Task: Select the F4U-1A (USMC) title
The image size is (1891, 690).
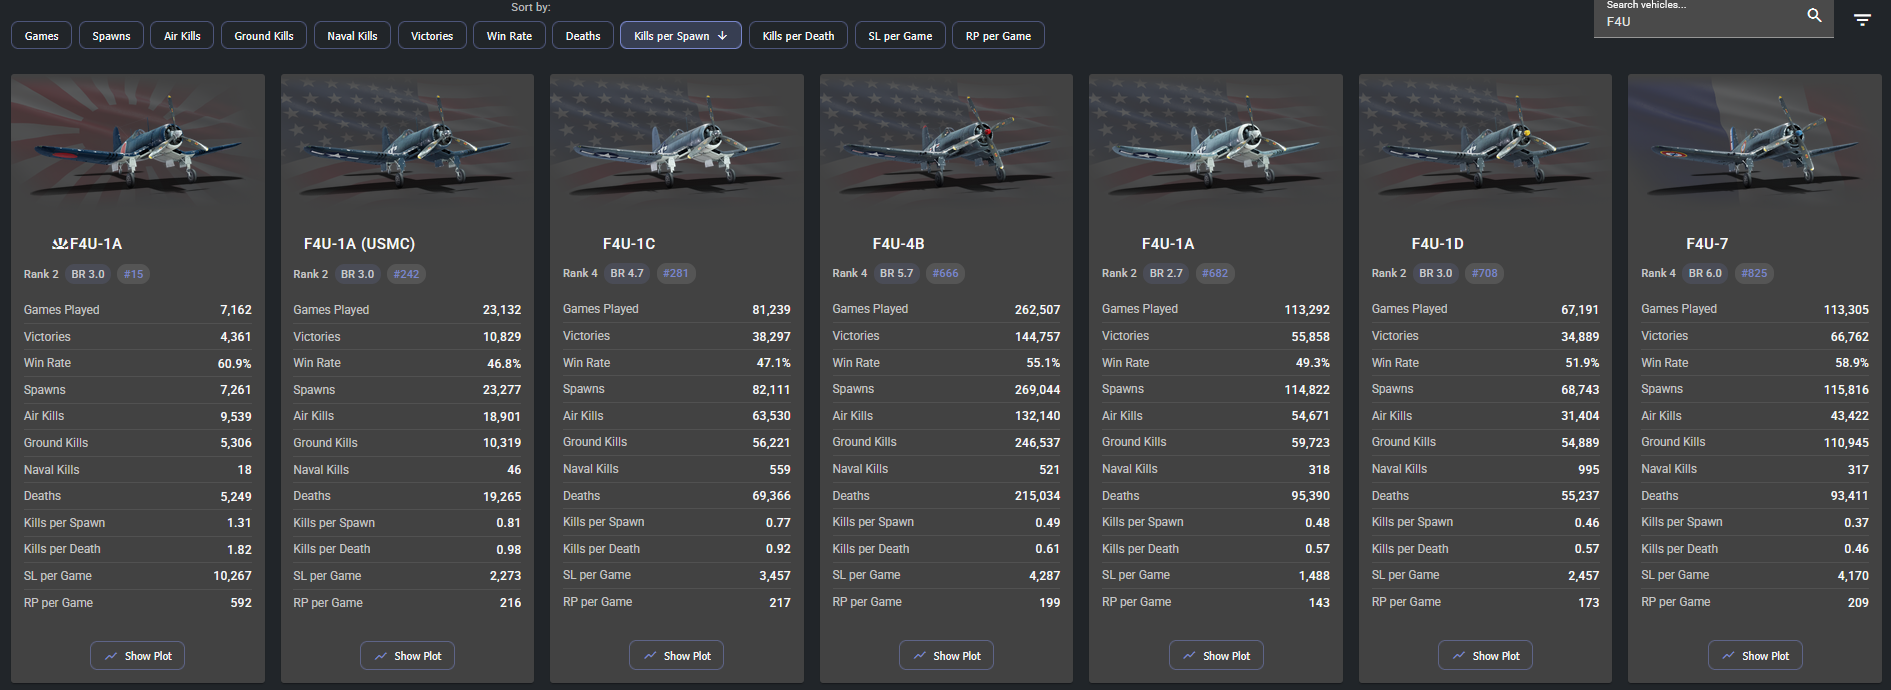Action: coord(359,244)
